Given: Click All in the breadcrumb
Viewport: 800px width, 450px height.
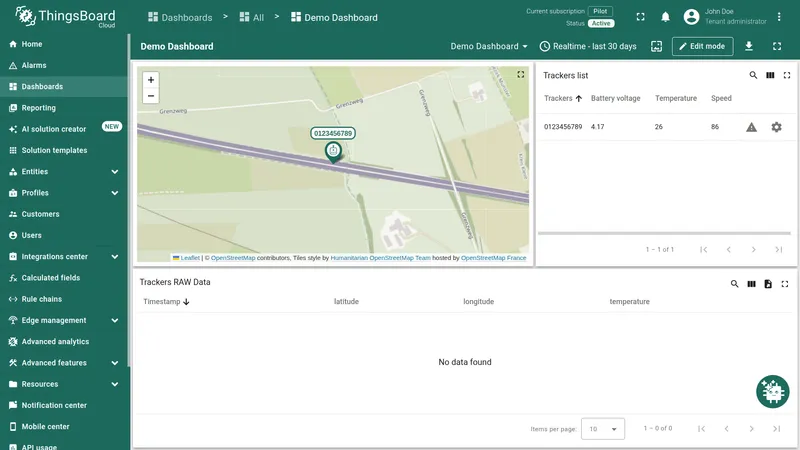Looking at the screenshot, I should coord(252,17).
